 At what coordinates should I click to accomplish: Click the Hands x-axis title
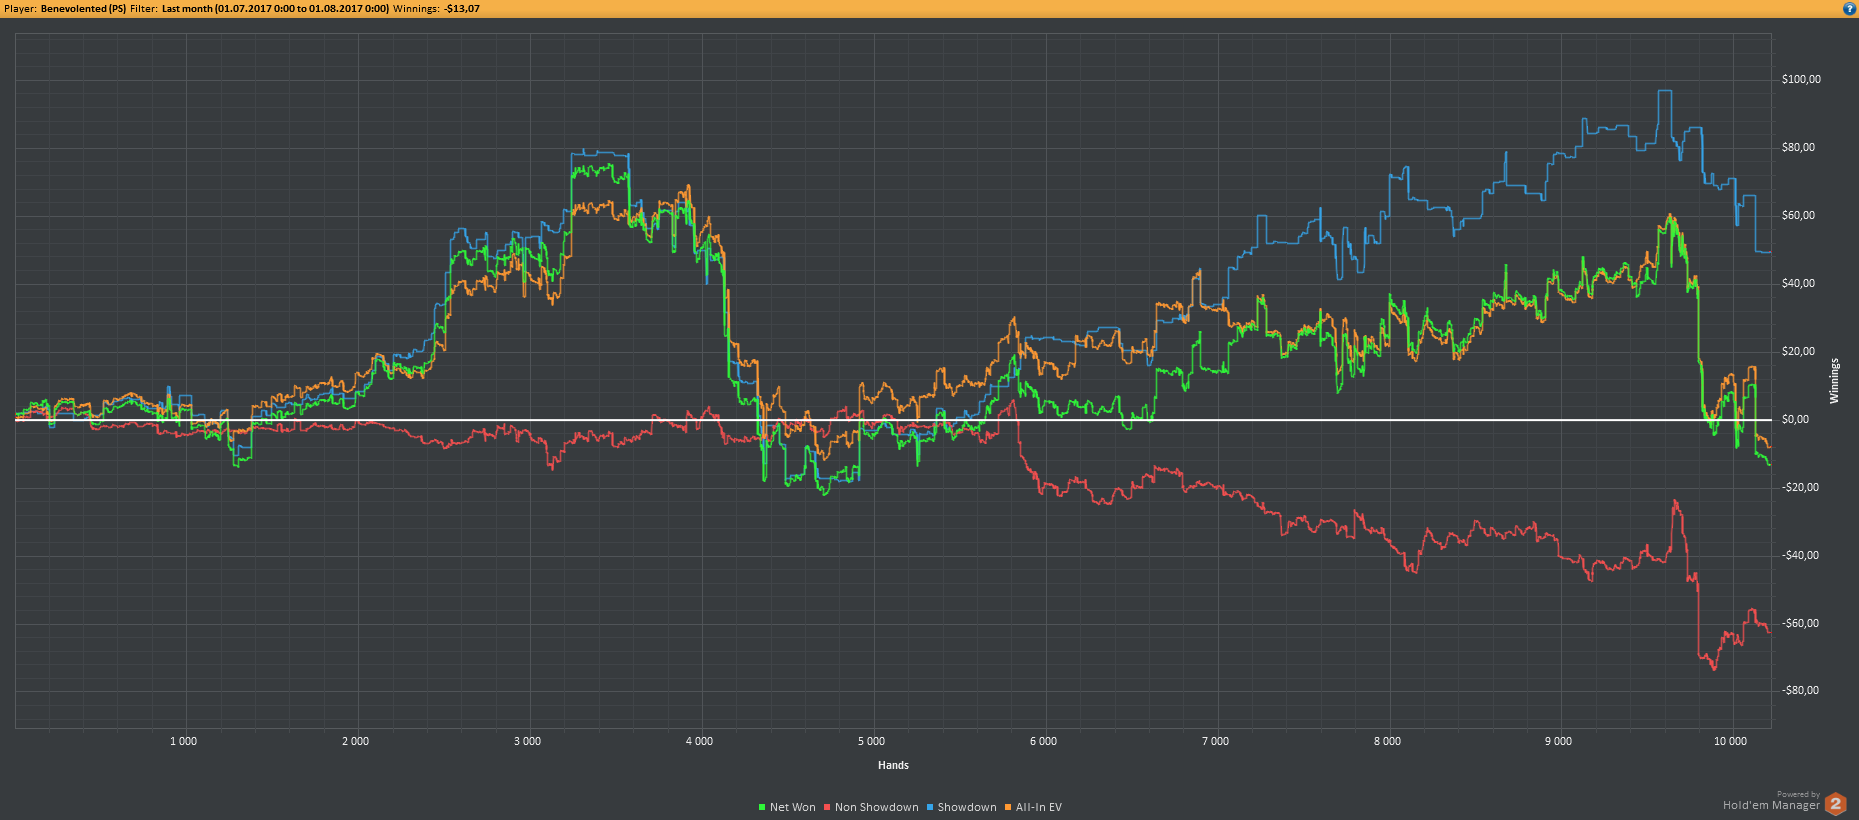coord(893,765)
